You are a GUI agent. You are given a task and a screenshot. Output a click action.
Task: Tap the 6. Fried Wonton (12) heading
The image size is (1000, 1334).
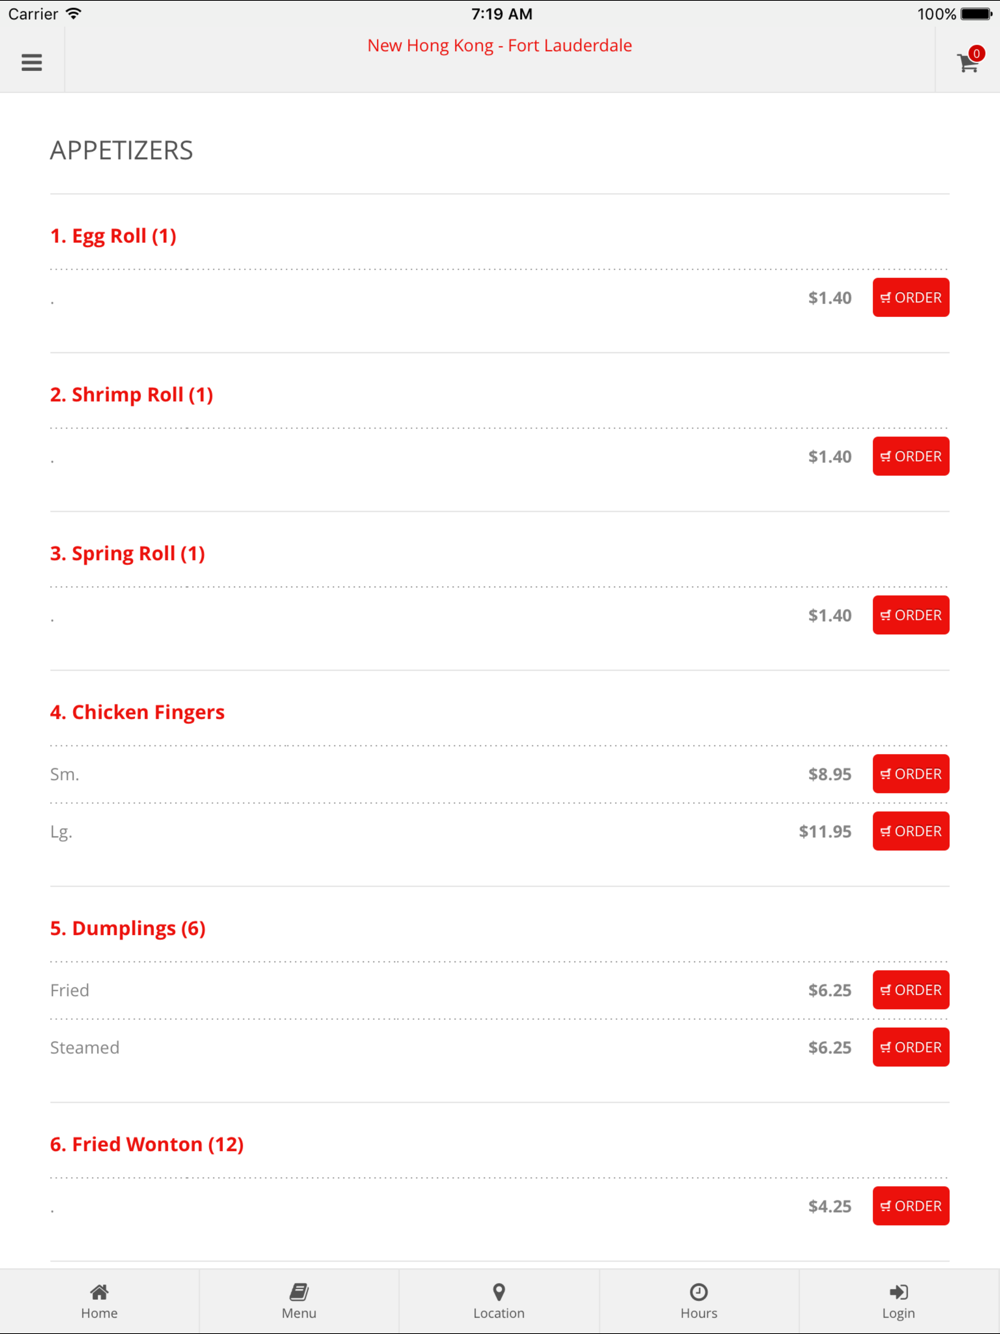point(147,1144)
